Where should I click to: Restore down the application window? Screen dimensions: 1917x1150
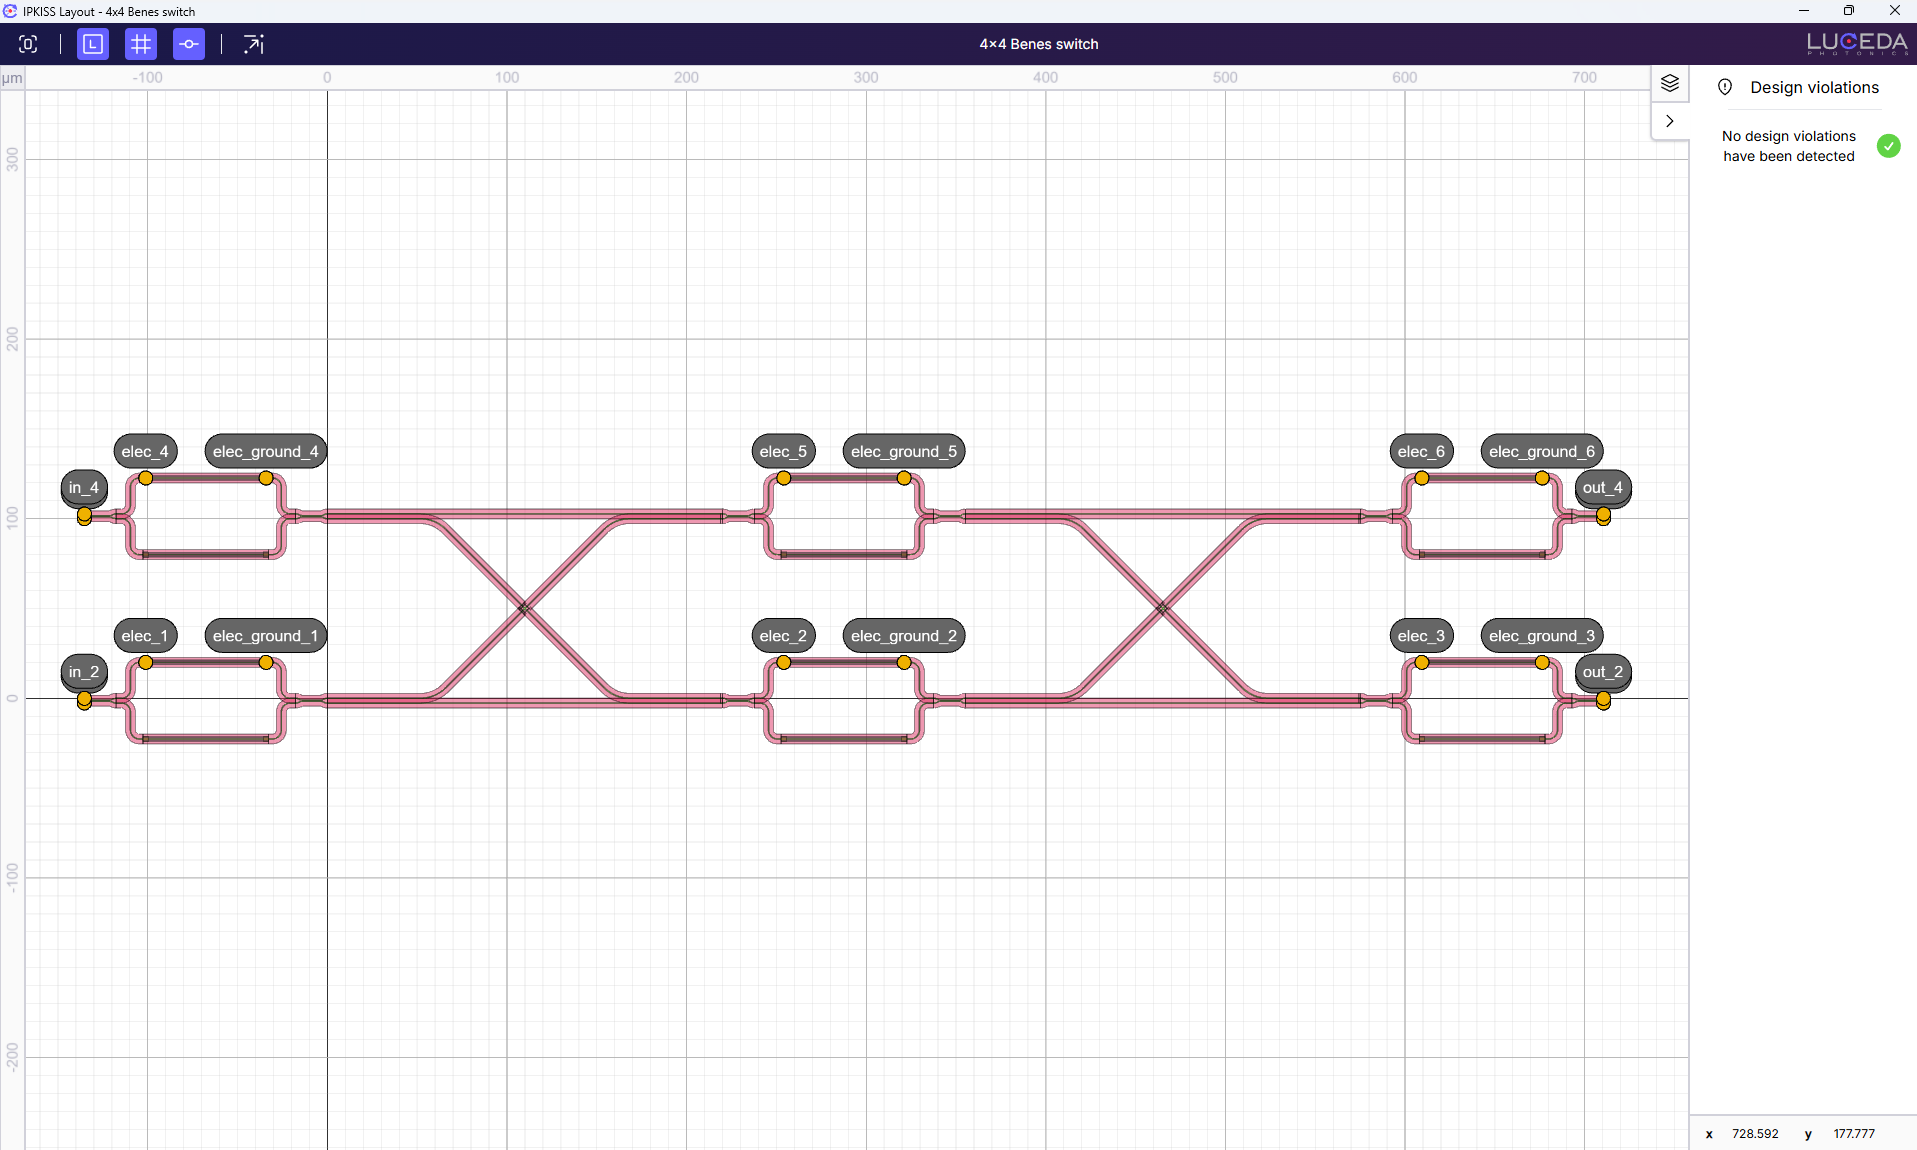pyautogui.click(x=1848, y=11)
